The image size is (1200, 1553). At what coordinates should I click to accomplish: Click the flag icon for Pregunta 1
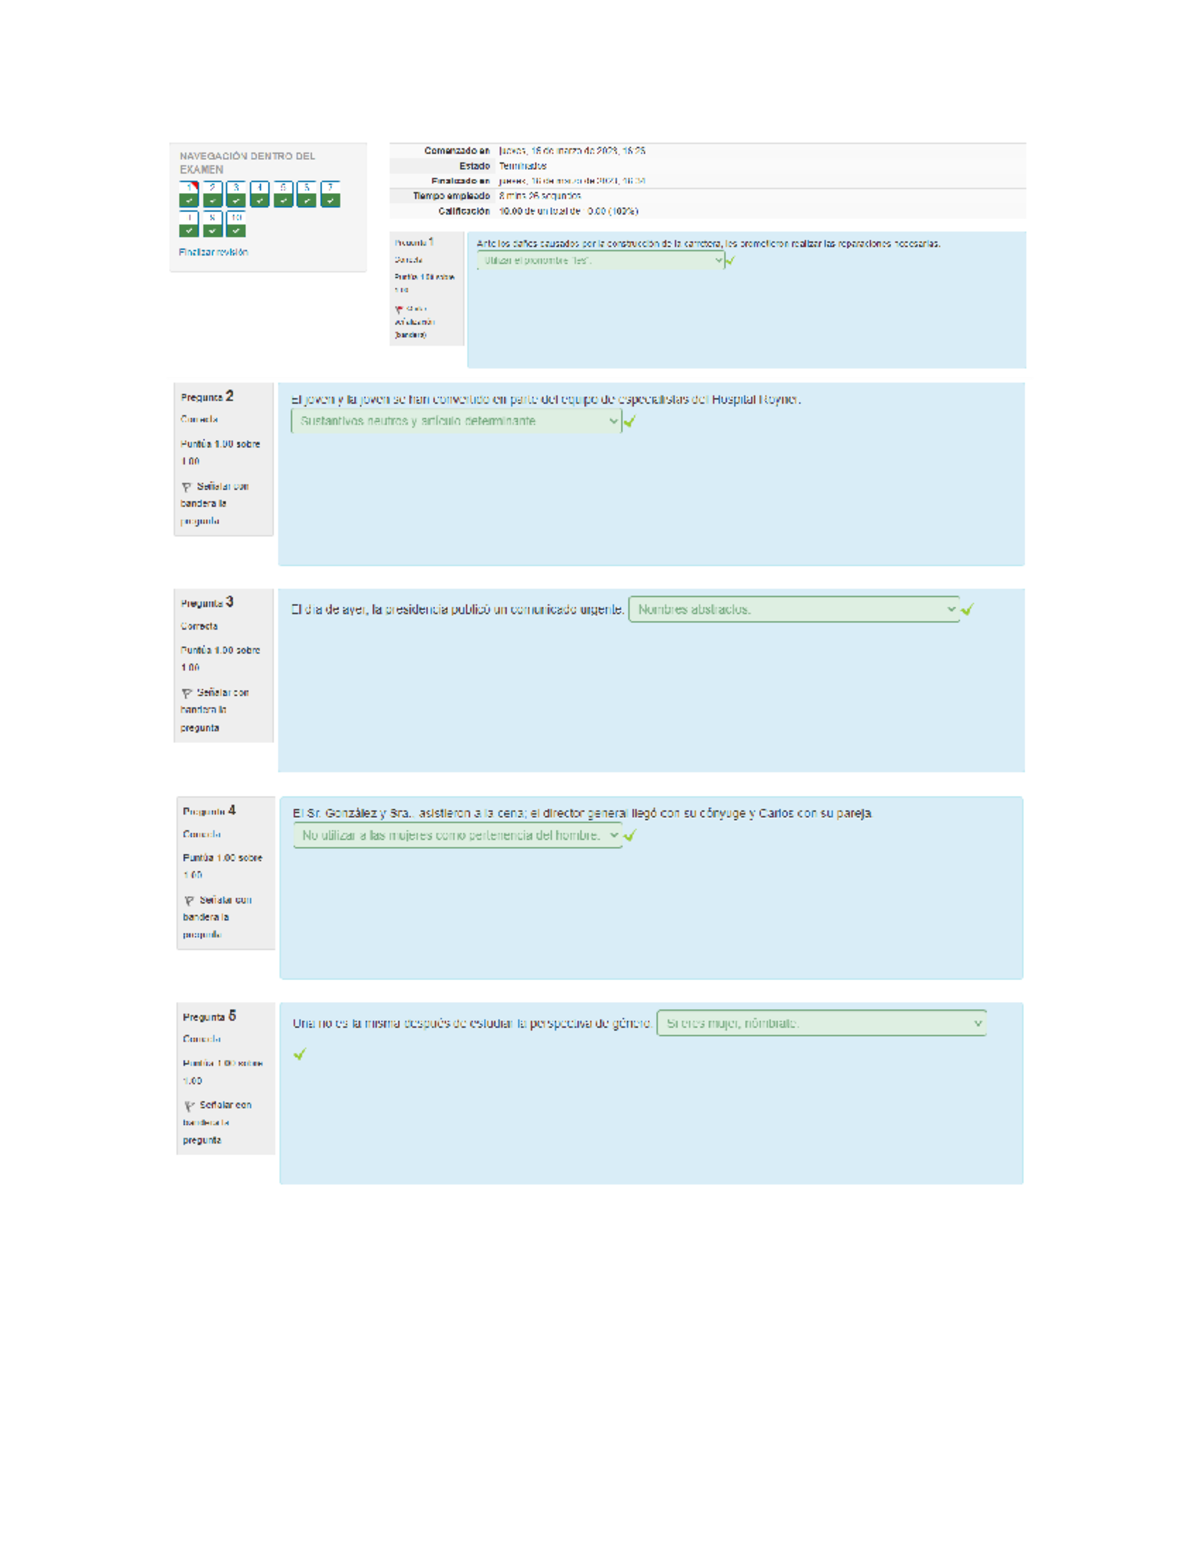399,310
